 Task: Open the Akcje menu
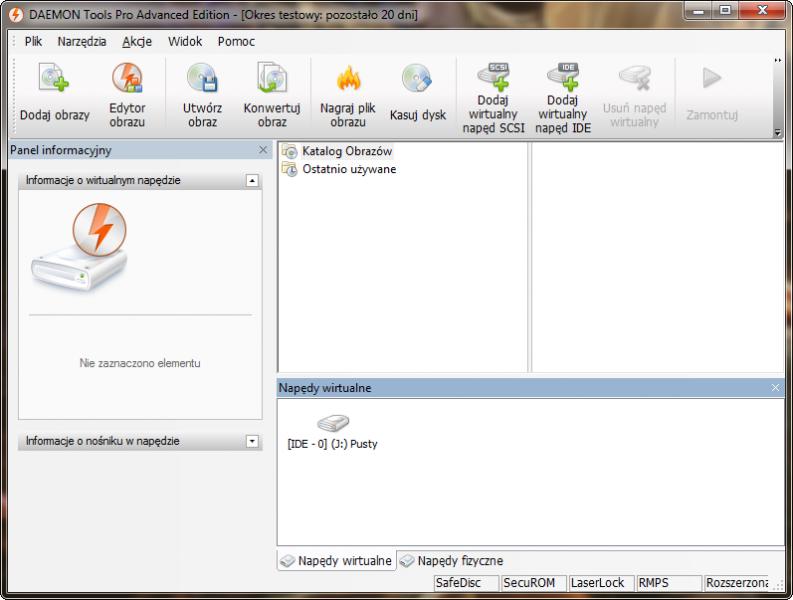coord(137,41)
